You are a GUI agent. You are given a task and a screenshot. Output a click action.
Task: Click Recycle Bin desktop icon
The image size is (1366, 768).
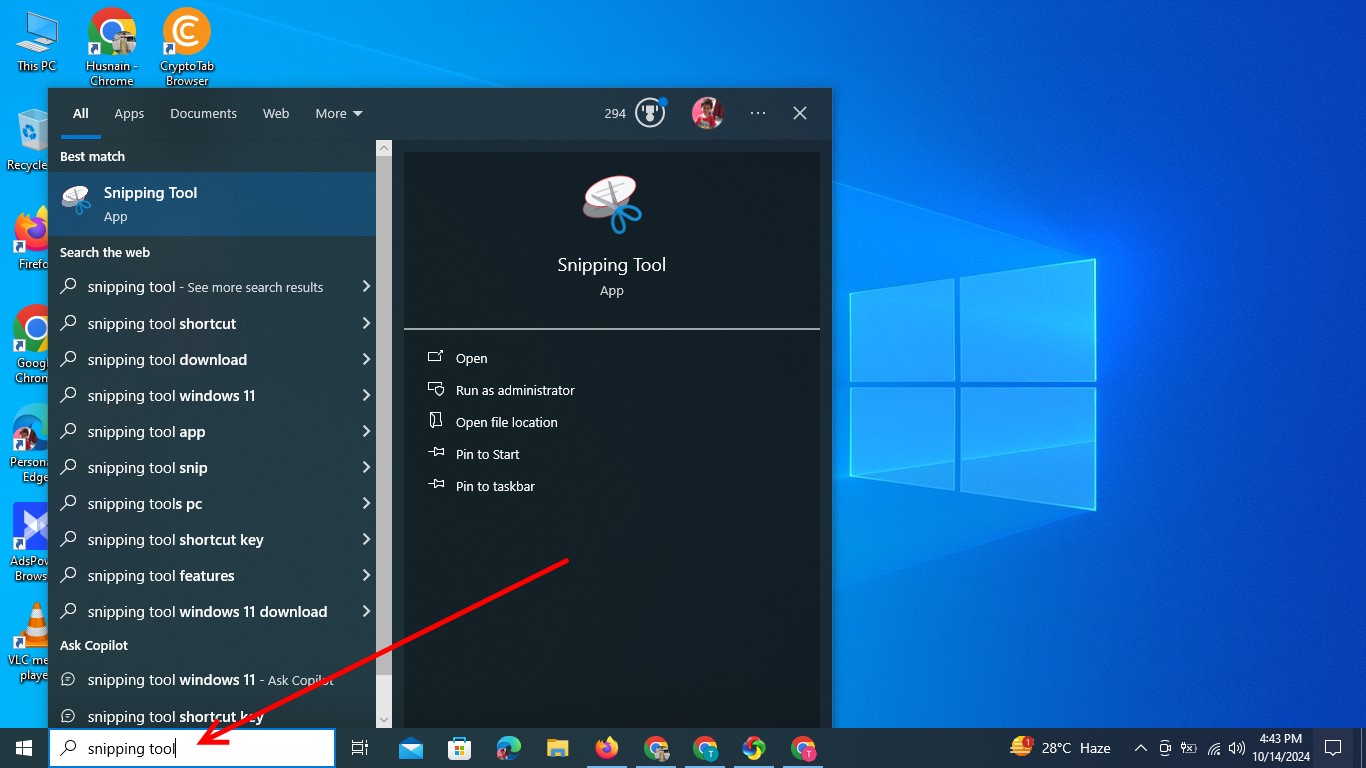tap(30, 140)
